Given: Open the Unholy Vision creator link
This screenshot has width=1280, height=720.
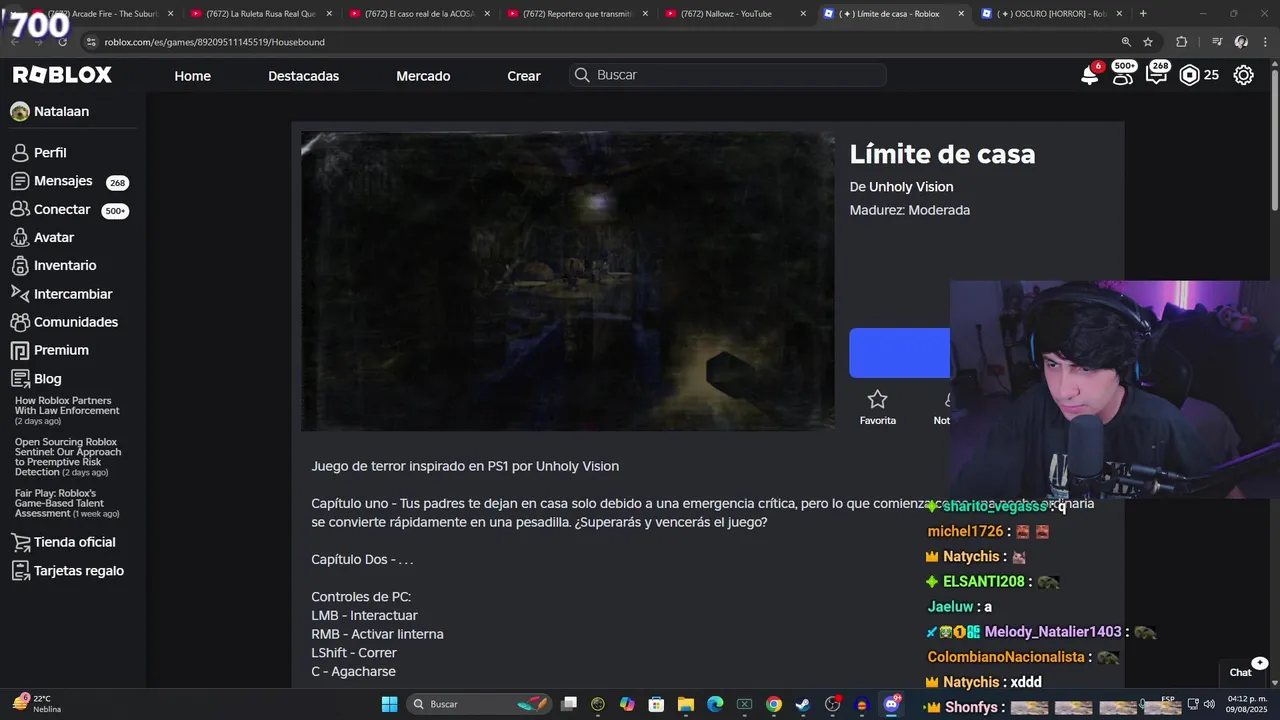Looking at the screenshot, I should pyautogui.click(x=911, y=187).
